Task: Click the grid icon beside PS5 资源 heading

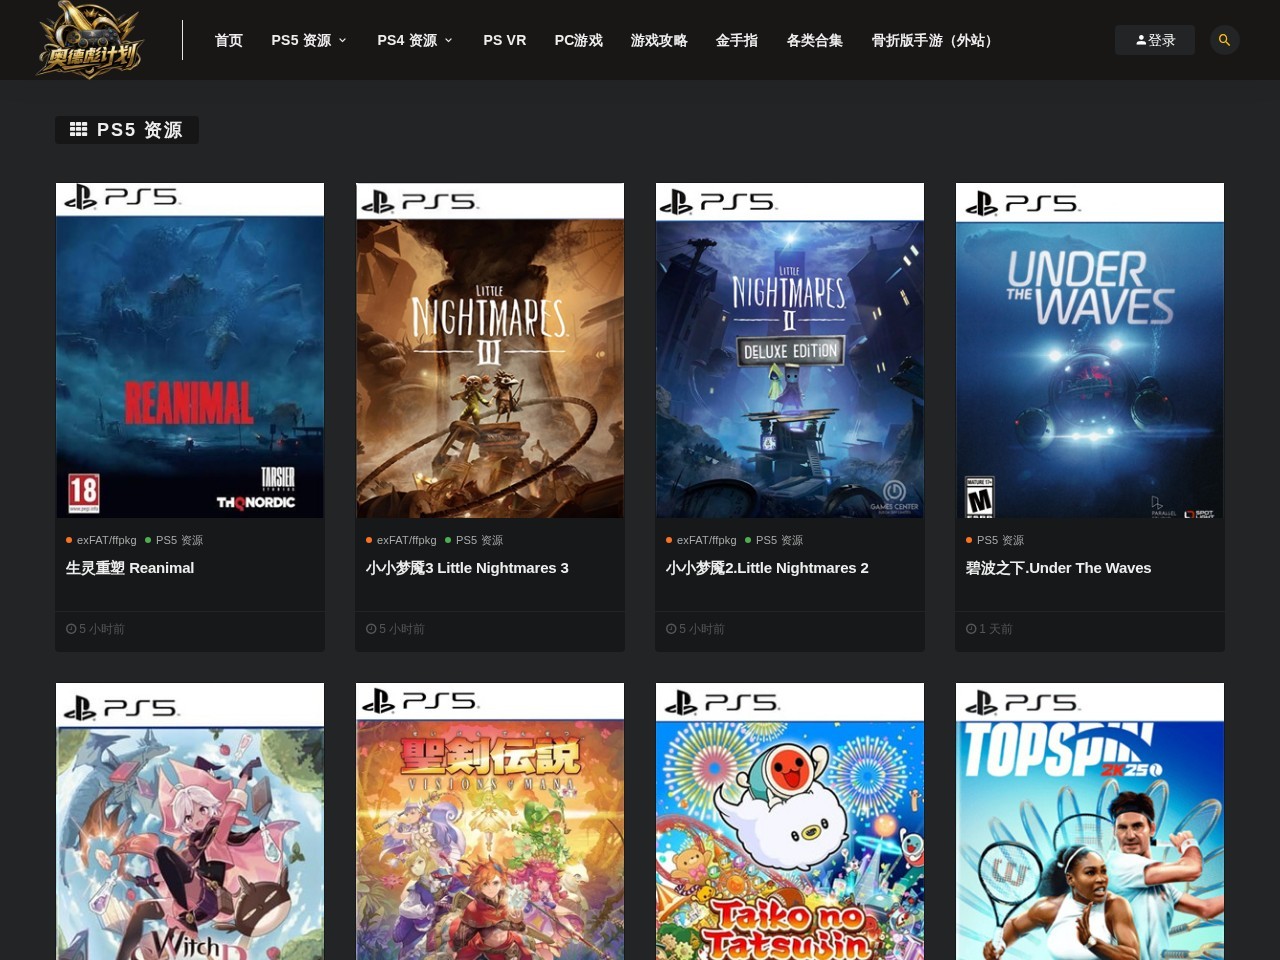Action: (78, 130)
